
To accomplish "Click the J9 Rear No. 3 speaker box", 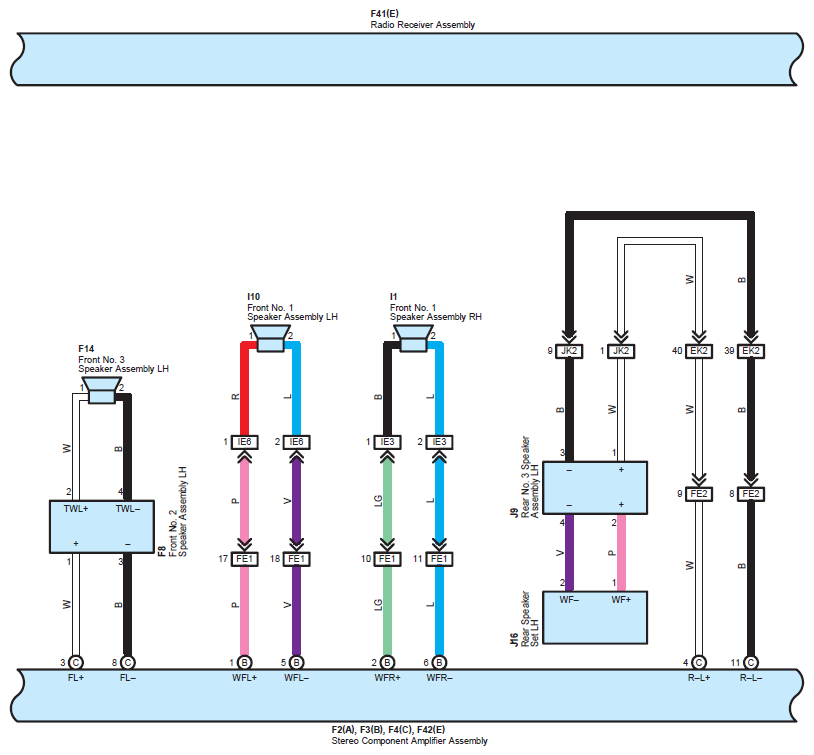I will pyautogui.click(x=595, y=487).
